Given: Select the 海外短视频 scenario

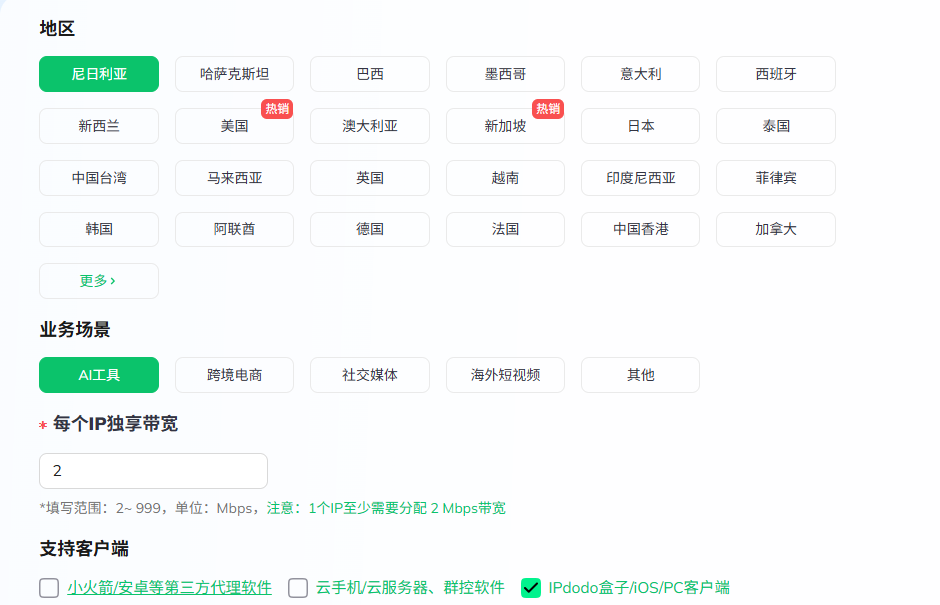Looking at the screenshot, I should click(505, 375).
